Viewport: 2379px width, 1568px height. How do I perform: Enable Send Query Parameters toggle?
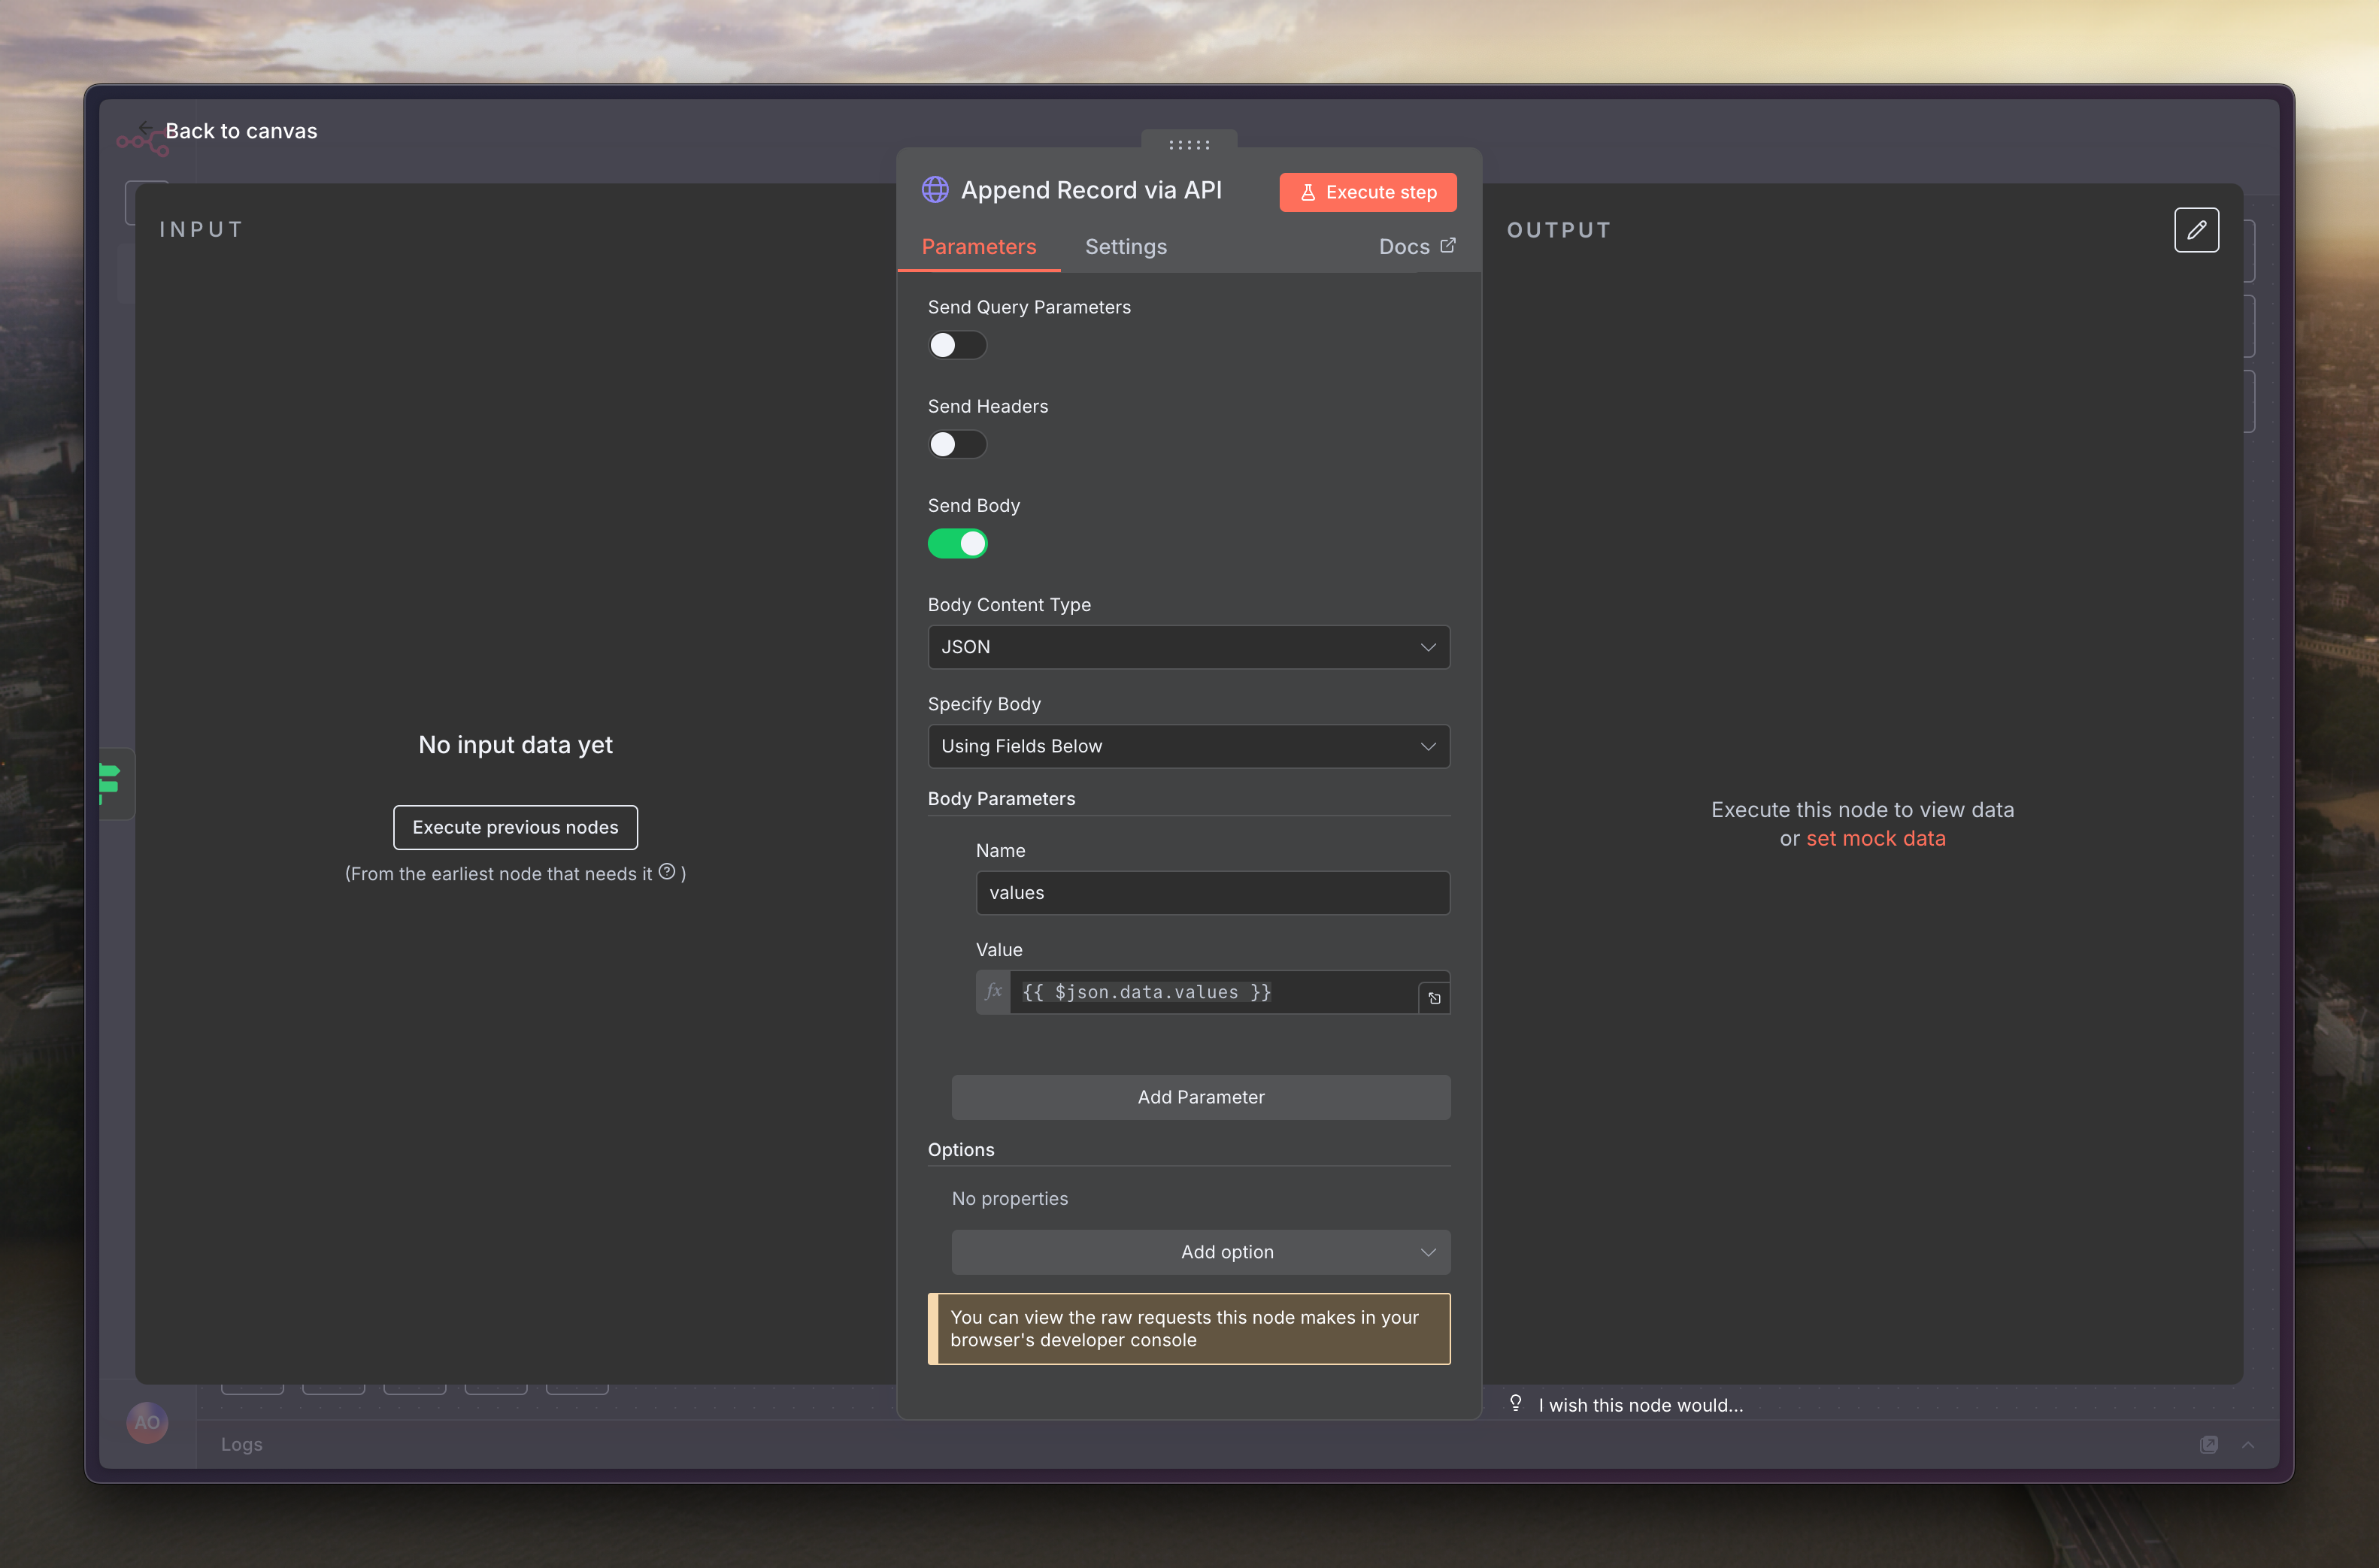click(x=957, y=345)
